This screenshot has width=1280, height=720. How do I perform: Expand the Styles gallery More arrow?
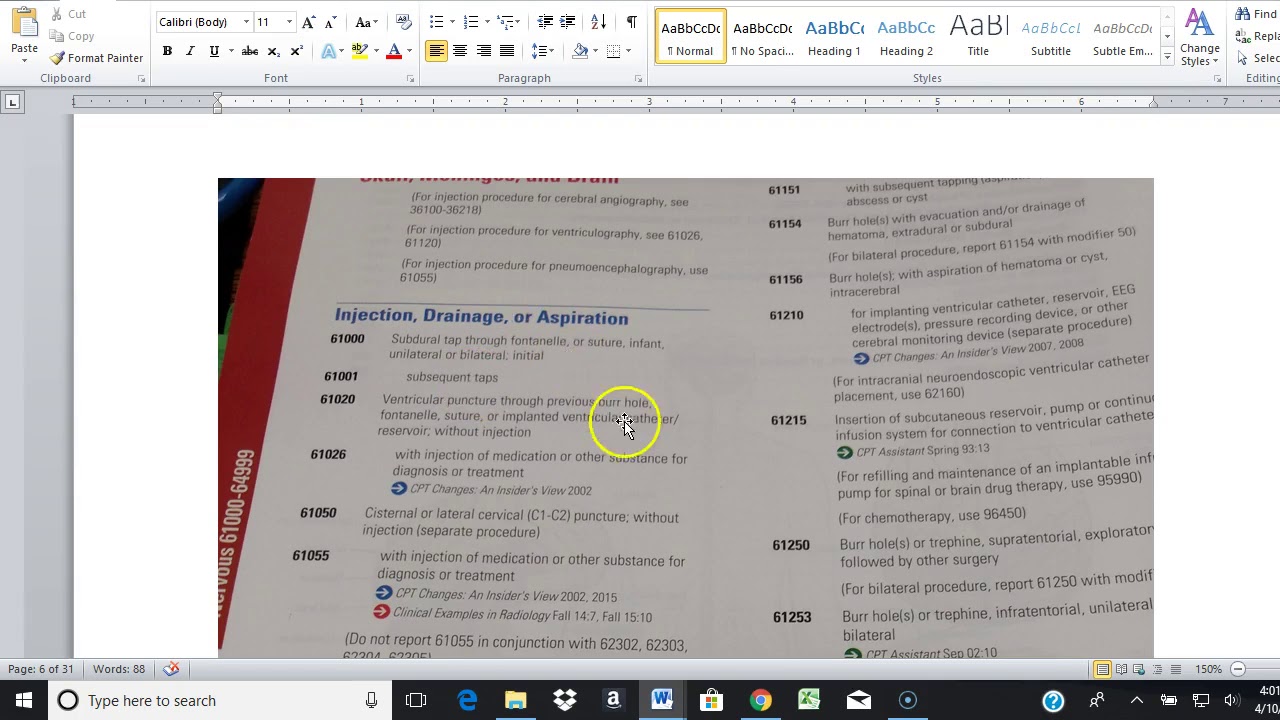(x=1167, y=58)
